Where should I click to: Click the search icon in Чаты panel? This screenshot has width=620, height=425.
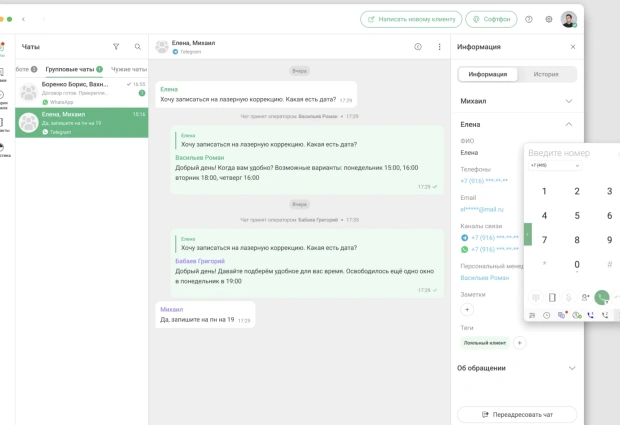(x=138, y=46)
